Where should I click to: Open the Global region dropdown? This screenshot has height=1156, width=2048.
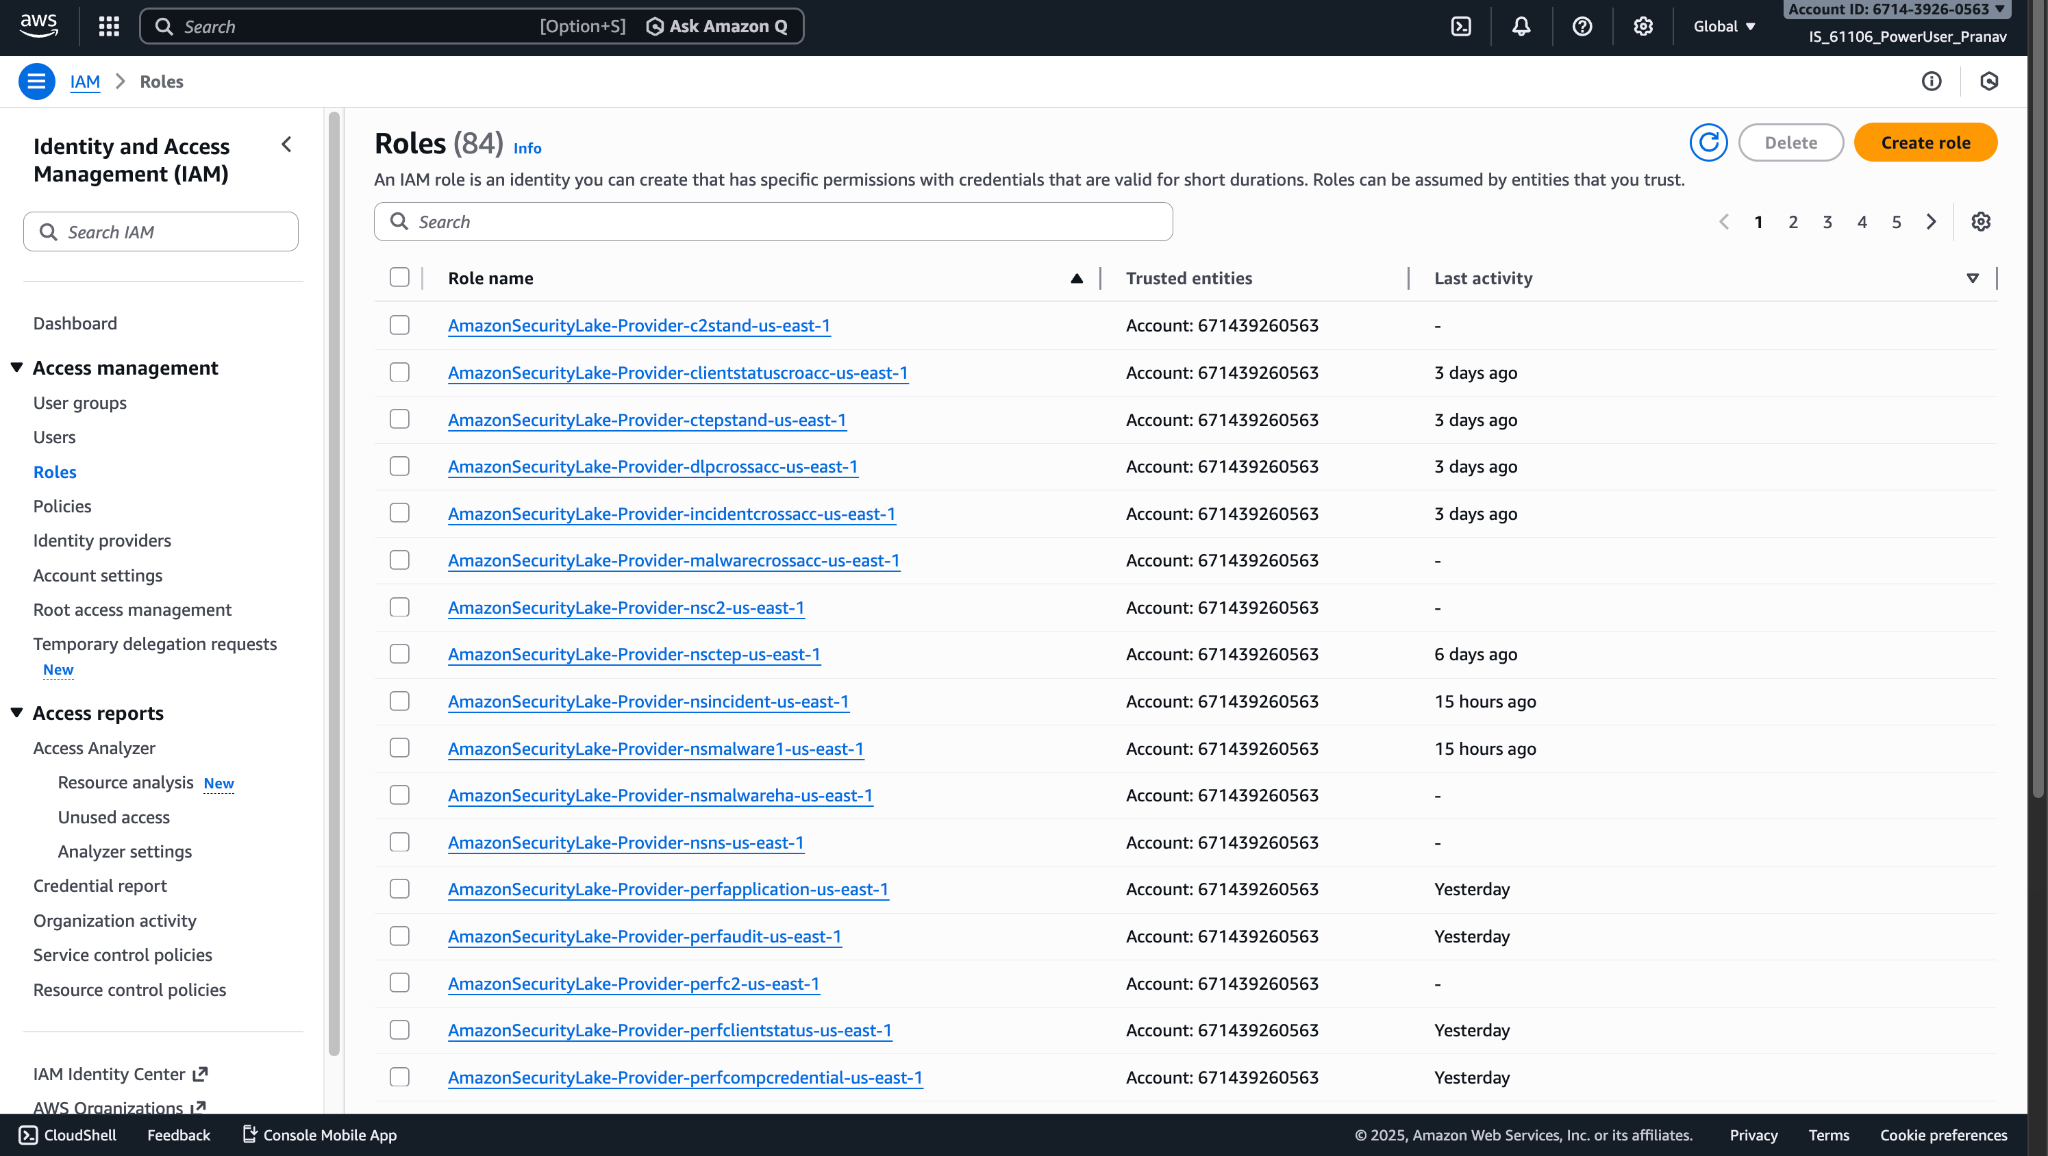click(1724, 27)
